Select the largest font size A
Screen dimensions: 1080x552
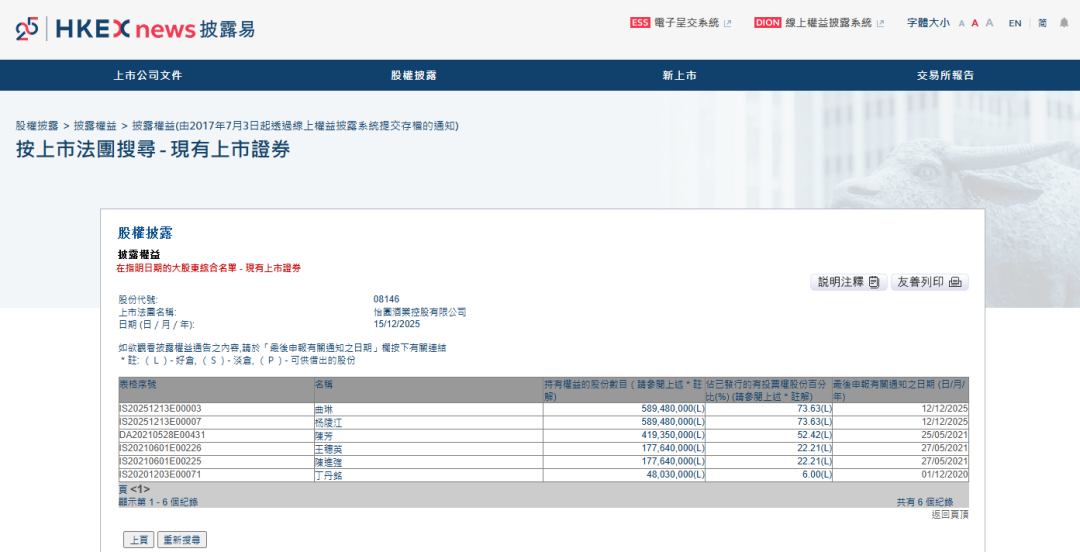(989, 23)
